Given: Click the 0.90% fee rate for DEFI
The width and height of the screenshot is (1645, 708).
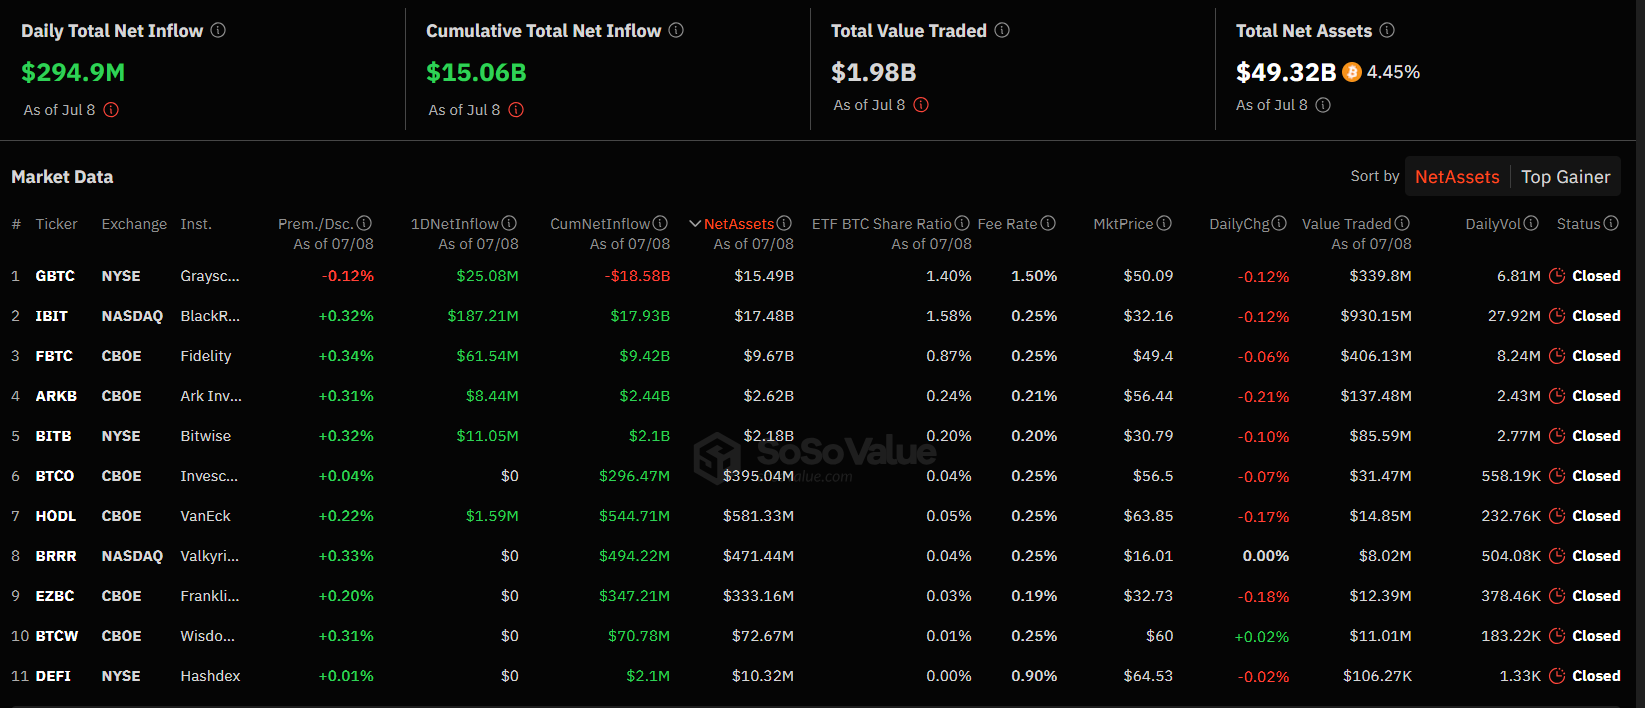Looking at the screenshot, I should point(1034,676).
